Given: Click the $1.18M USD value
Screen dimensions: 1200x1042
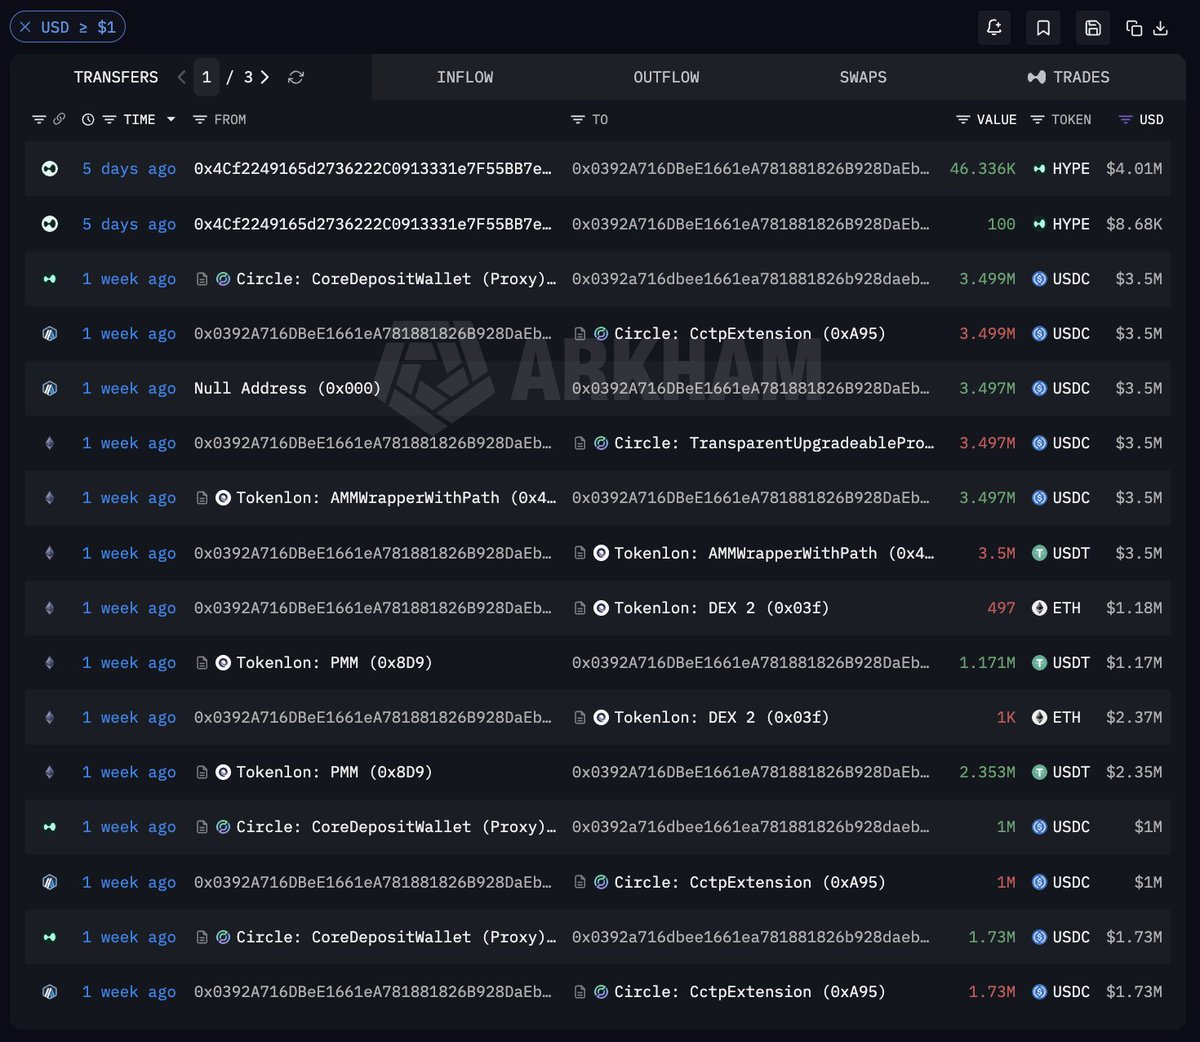Looking at the screenshot, I should 1134,608.
